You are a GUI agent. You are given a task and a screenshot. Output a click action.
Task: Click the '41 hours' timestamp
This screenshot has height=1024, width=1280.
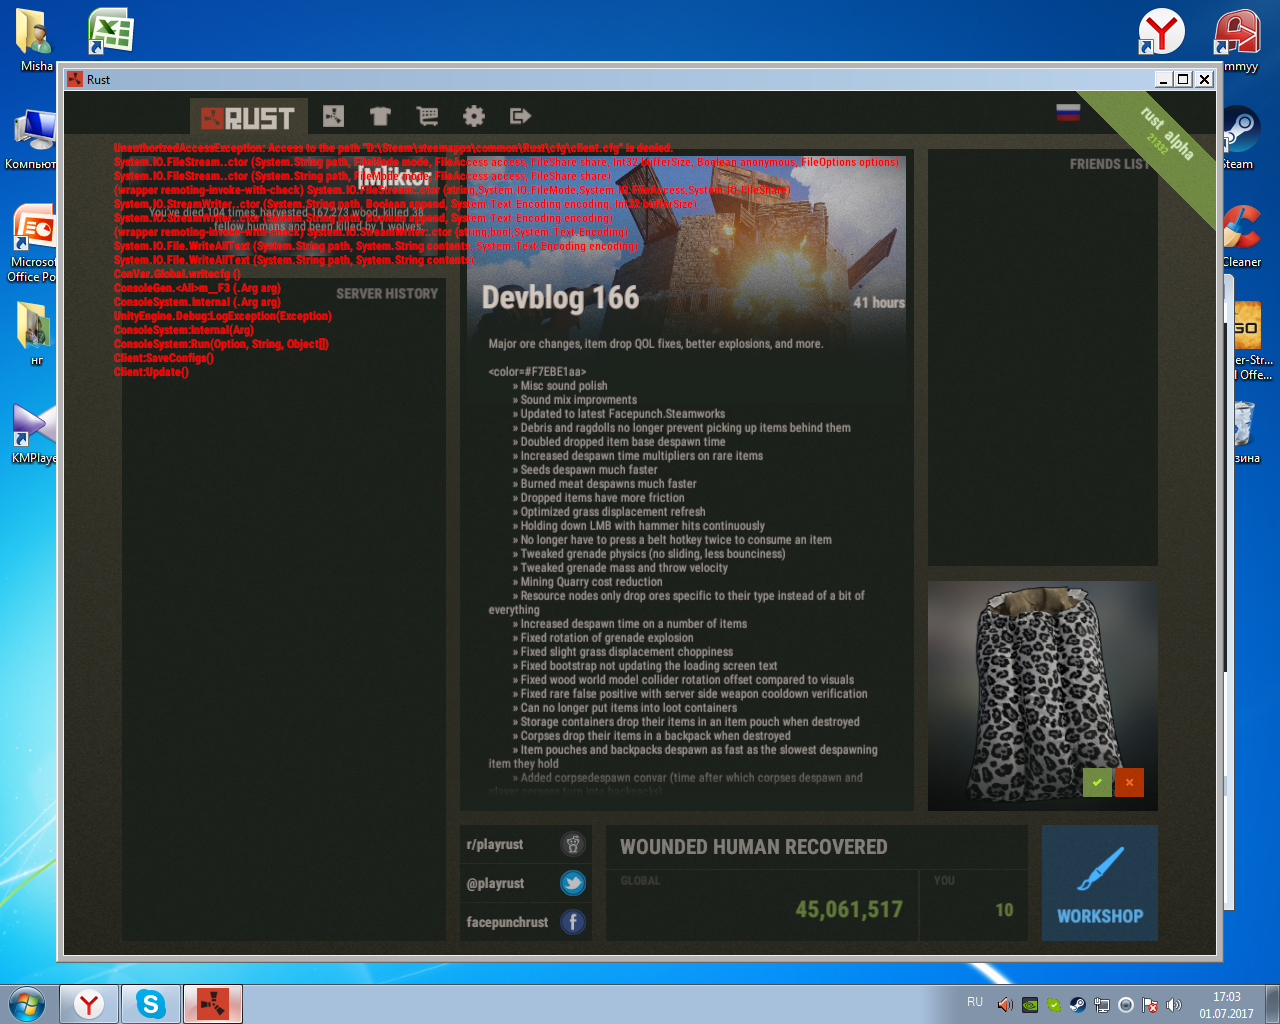click(879, 302)
